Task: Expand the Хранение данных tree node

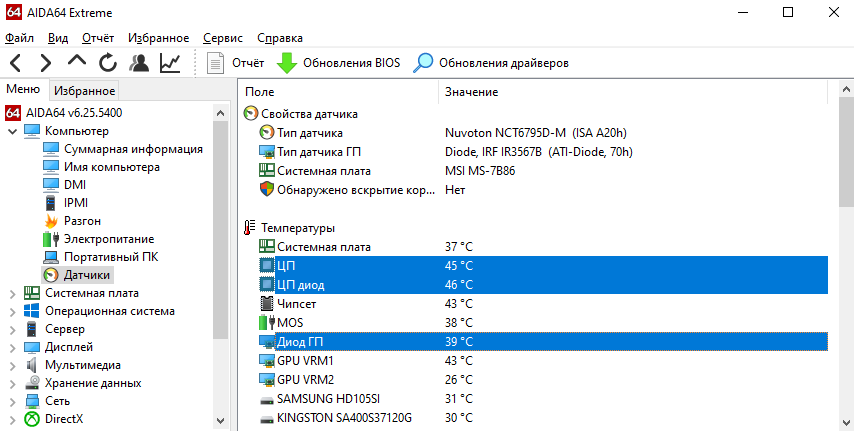Action: tap(13, 383)
